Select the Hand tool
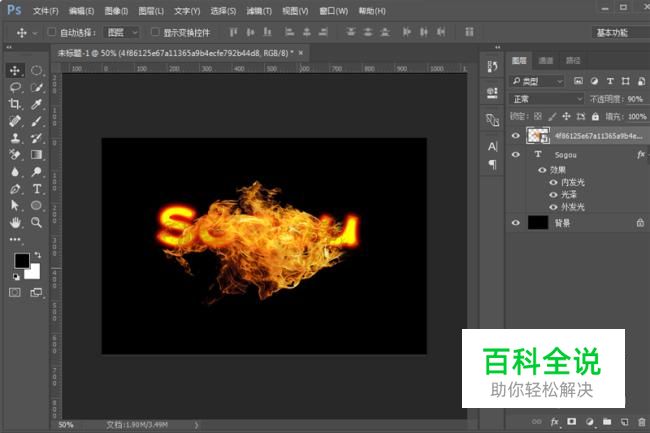The height and width of the screenshot is (433, 650). click(x=15, y=223)
